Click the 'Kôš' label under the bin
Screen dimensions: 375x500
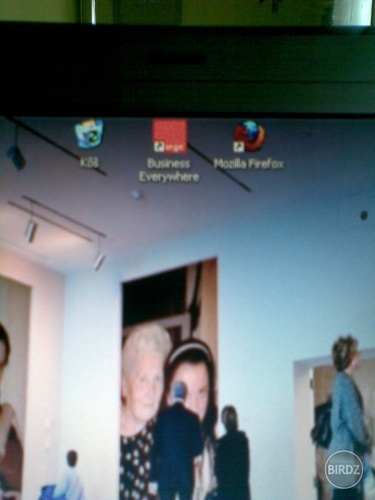[89, 163]
